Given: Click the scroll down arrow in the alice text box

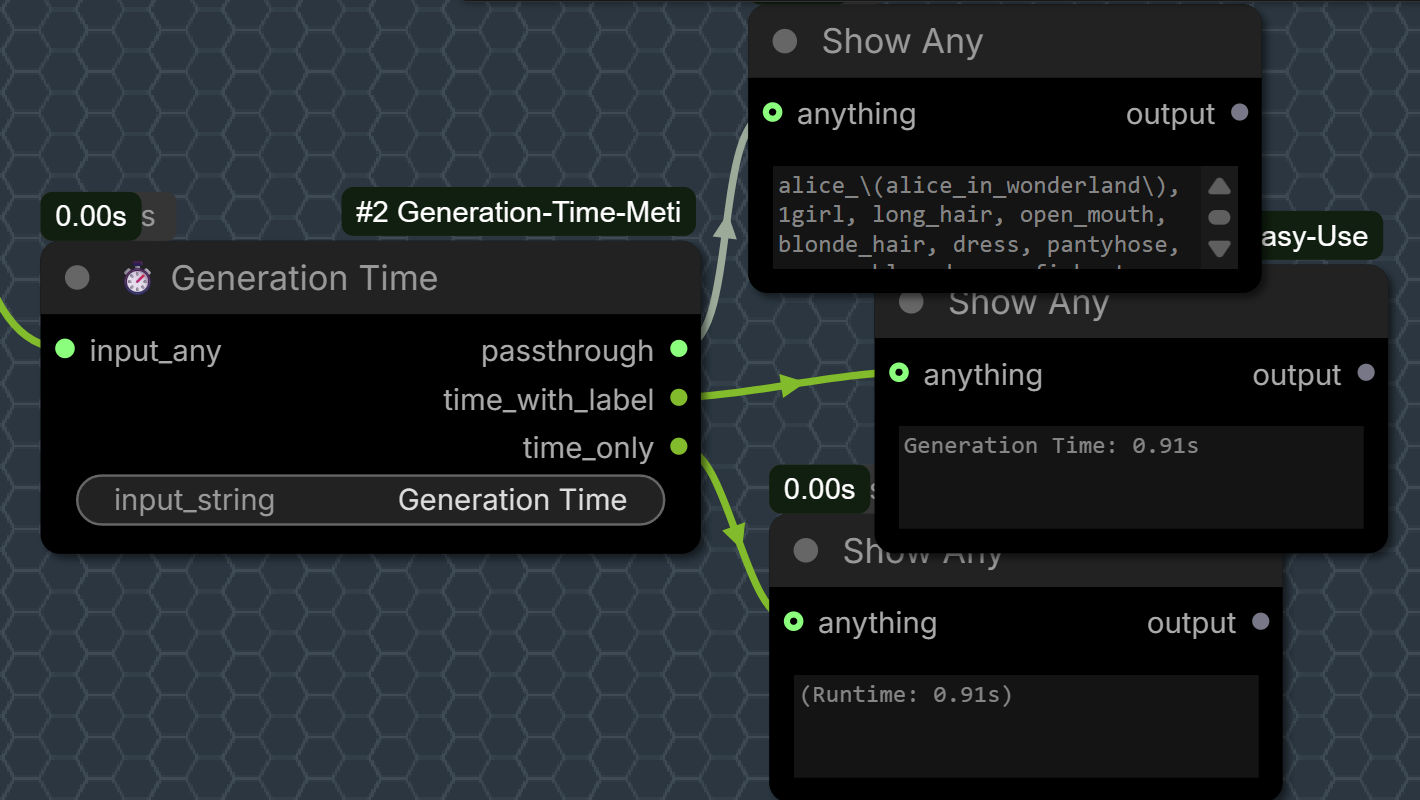Looking at the screenshot, I should pos(1219,248).
